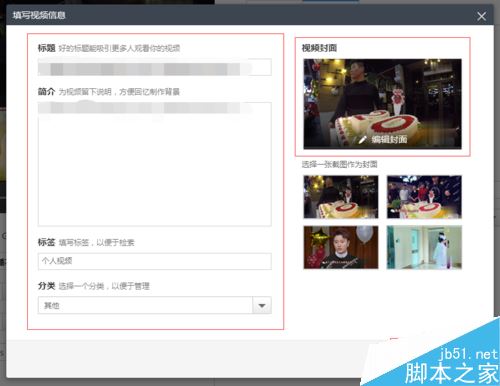Click the 选择一张截图作为封面 hint text

[x=339, y=164]
